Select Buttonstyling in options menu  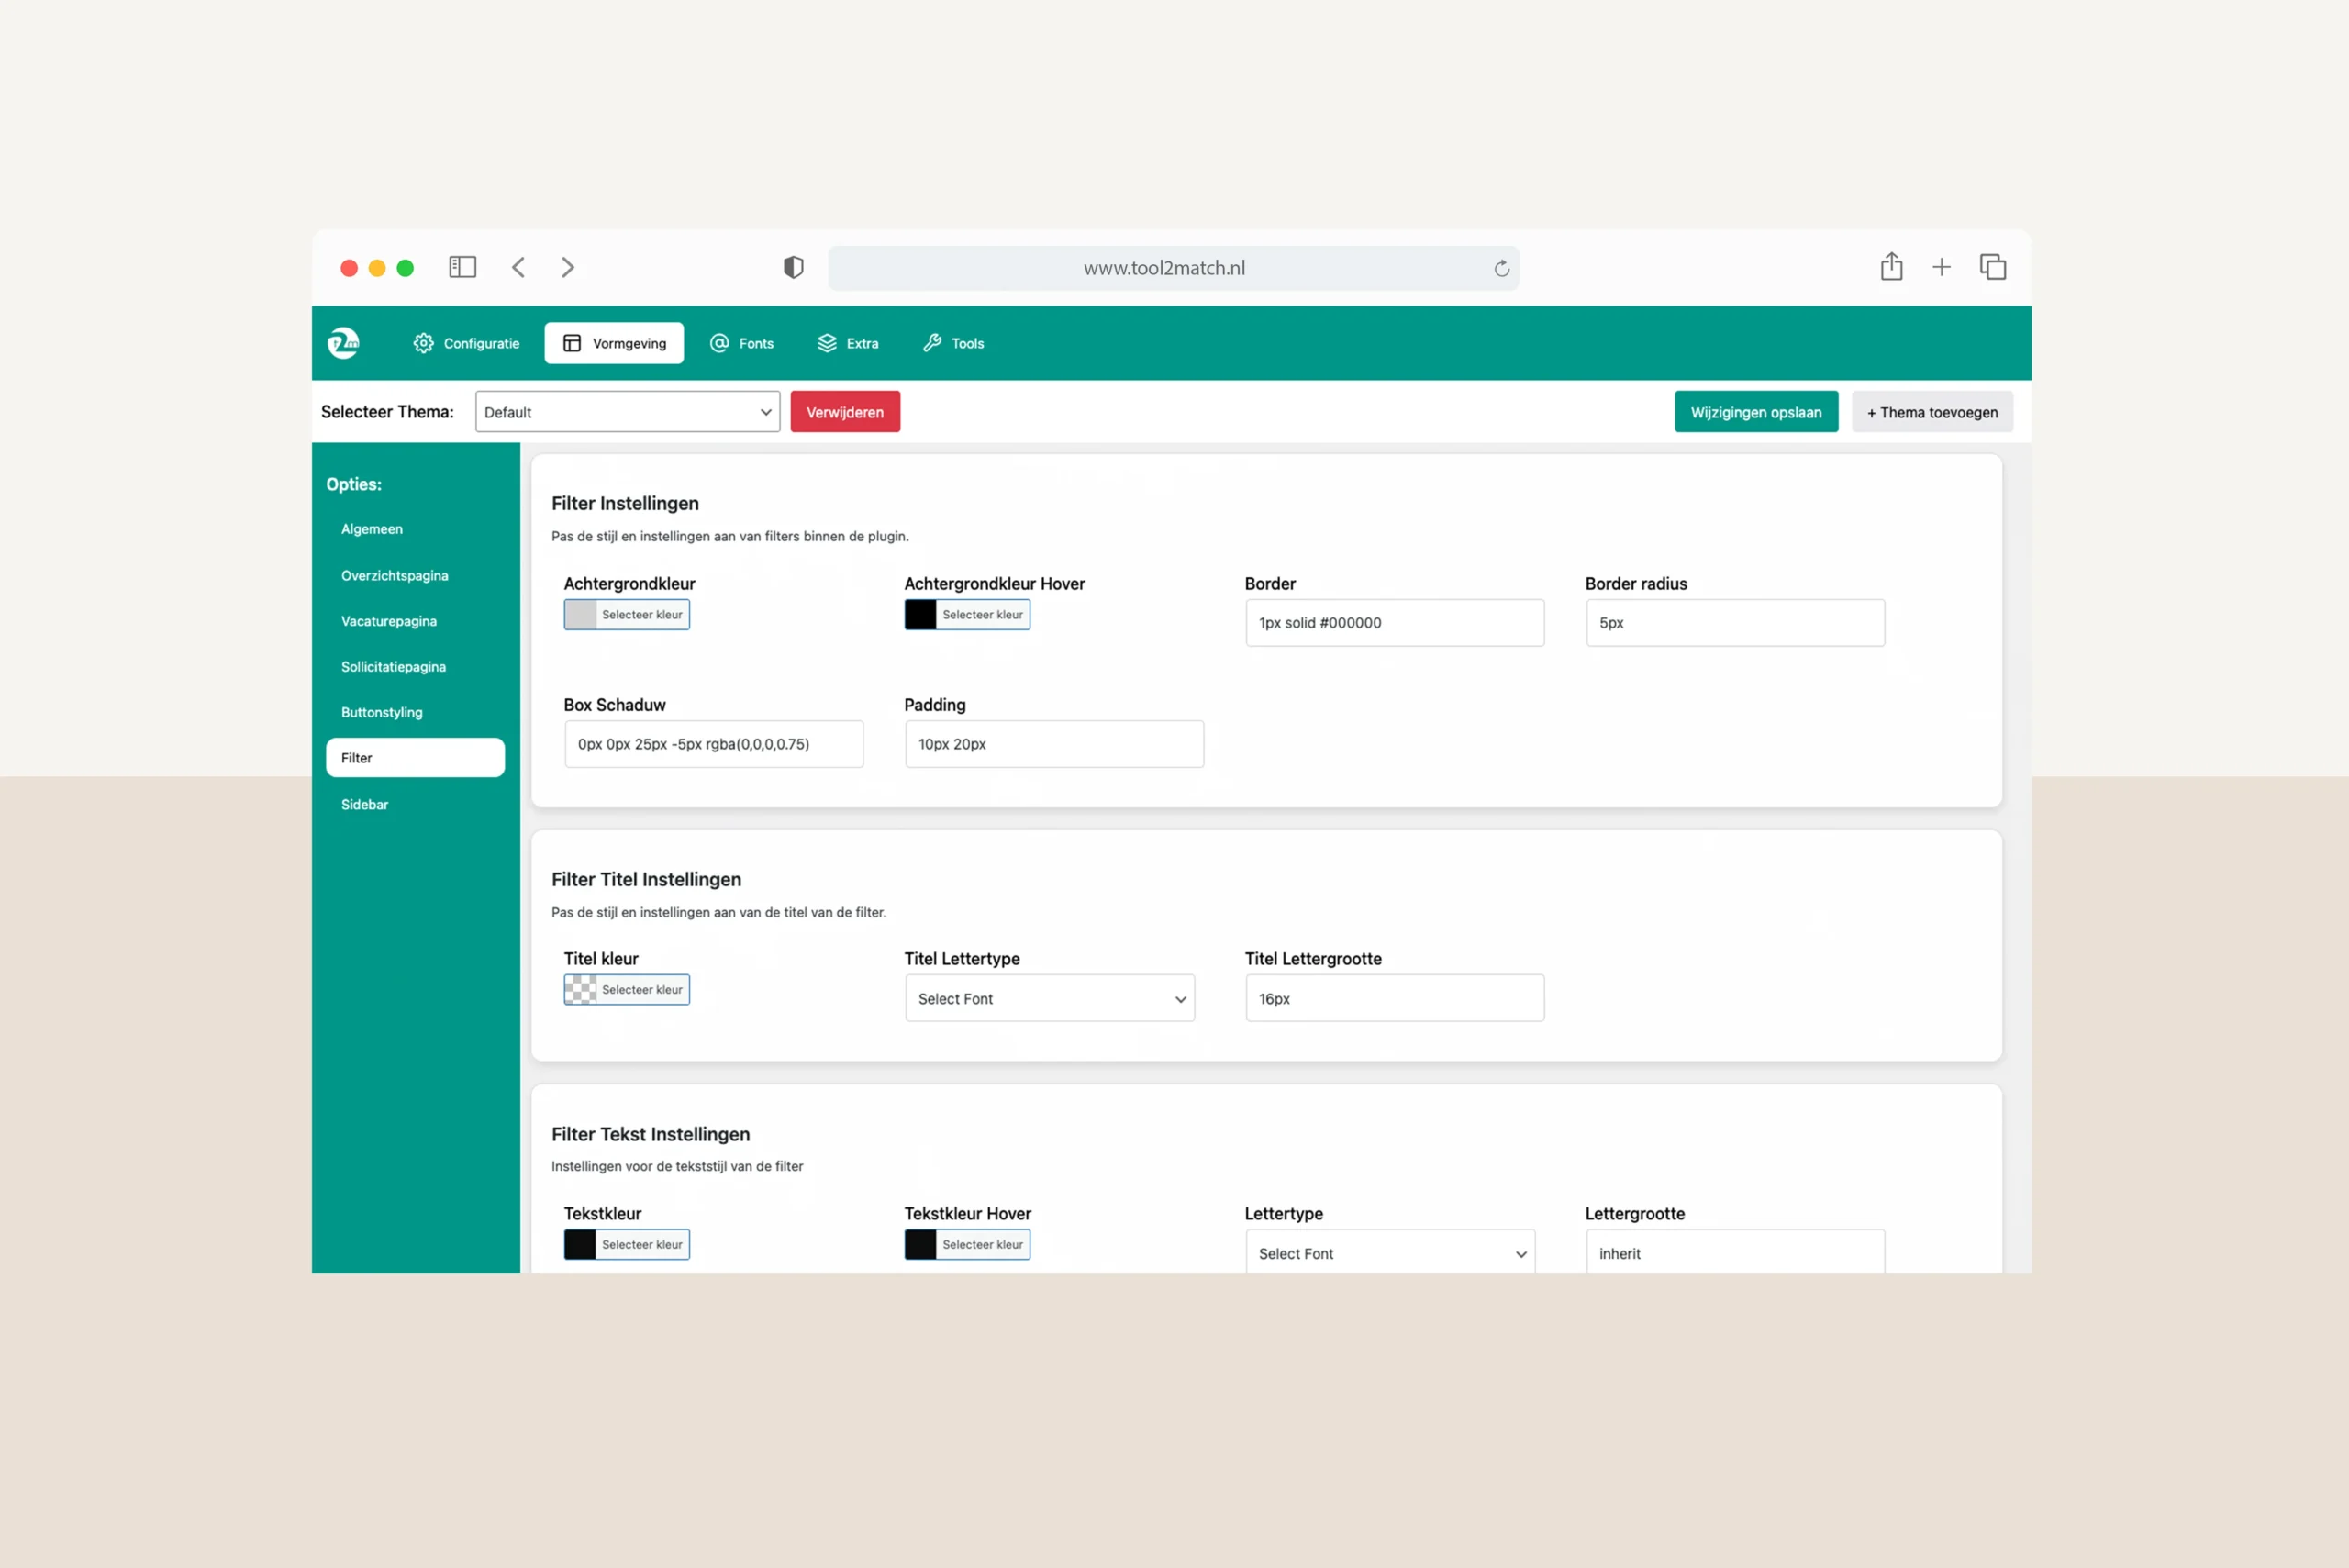[x=382, y=712]
